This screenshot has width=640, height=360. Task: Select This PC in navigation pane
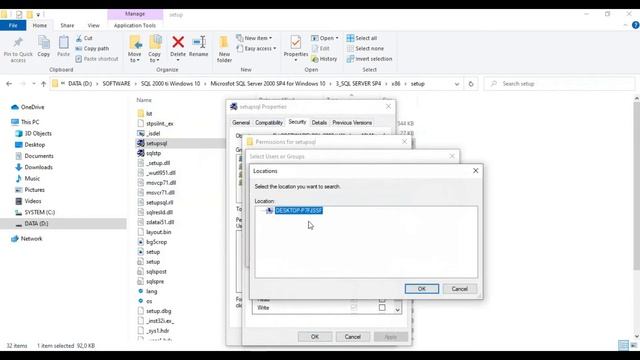click(x=25, y=122)
